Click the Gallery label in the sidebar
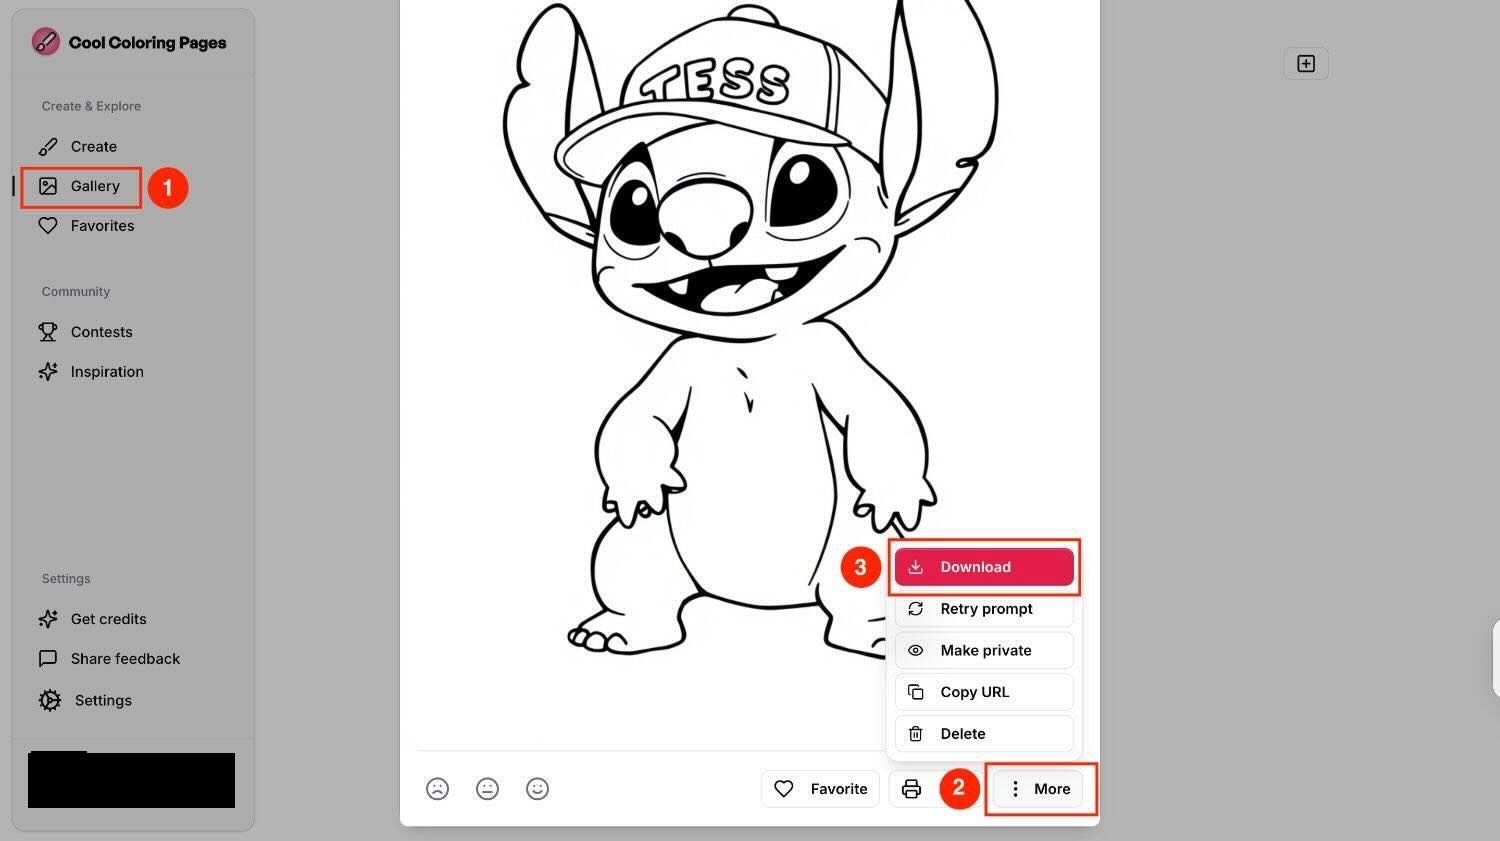The width and height of the screenshot is (1500, 841). point(95,186)
